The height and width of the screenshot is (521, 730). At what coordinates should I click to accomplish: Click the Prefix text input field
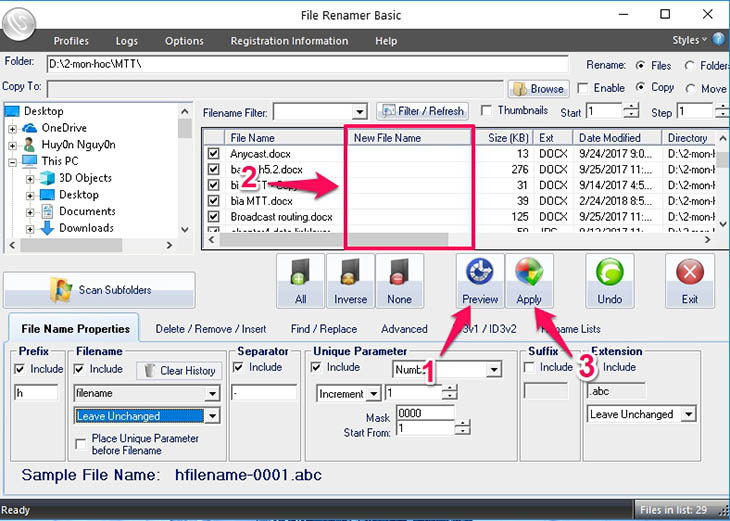[36, 393]
